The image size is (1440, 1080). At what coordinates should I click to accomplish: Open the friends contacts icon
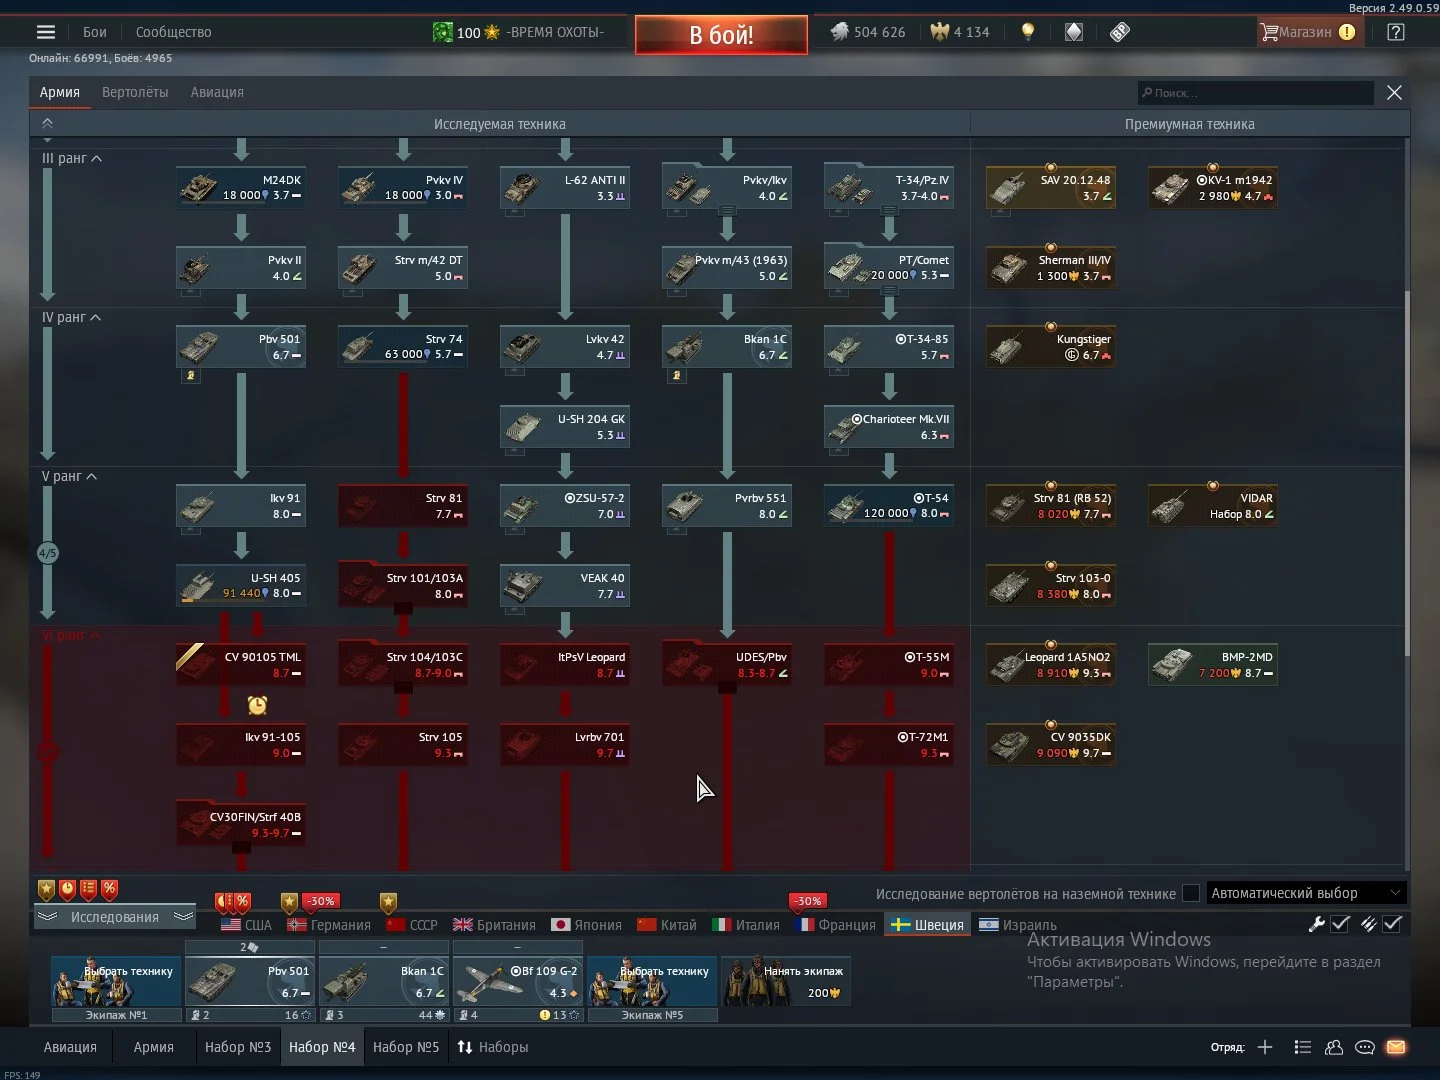(x=1333, y=1047)
